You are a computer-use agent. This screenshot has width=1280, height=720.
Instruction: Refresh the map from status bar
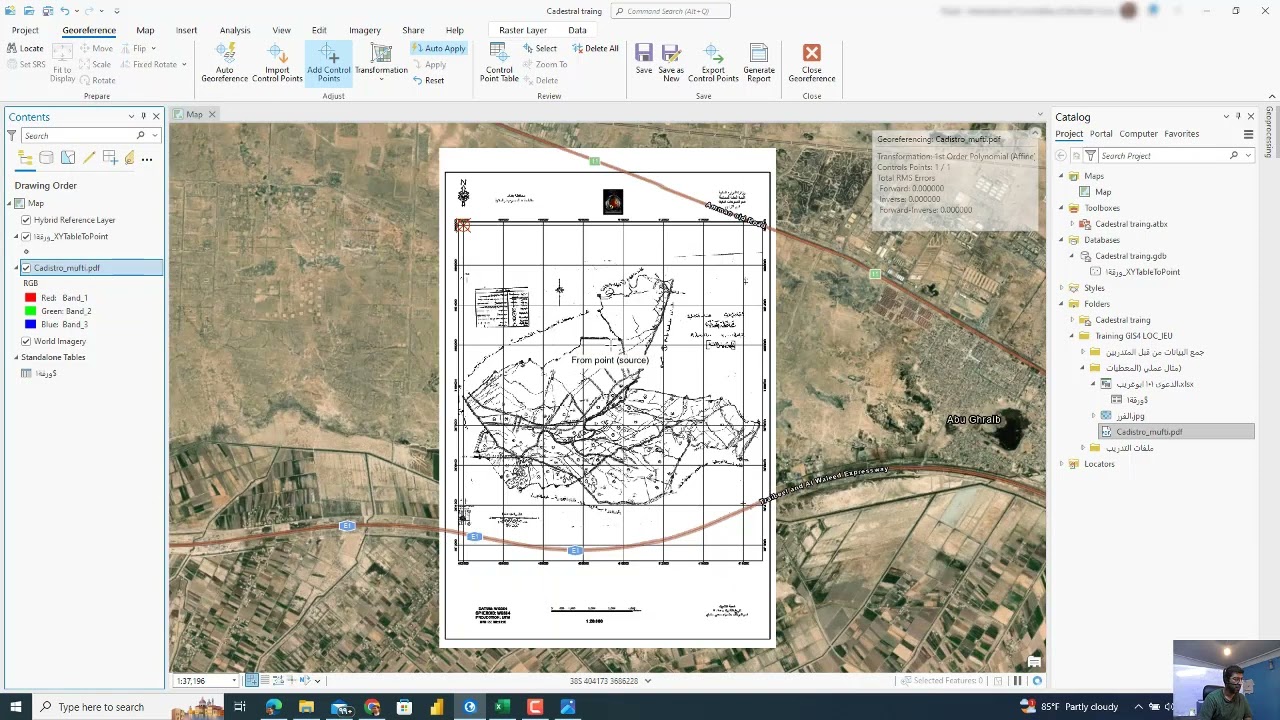pos(1037,681)
